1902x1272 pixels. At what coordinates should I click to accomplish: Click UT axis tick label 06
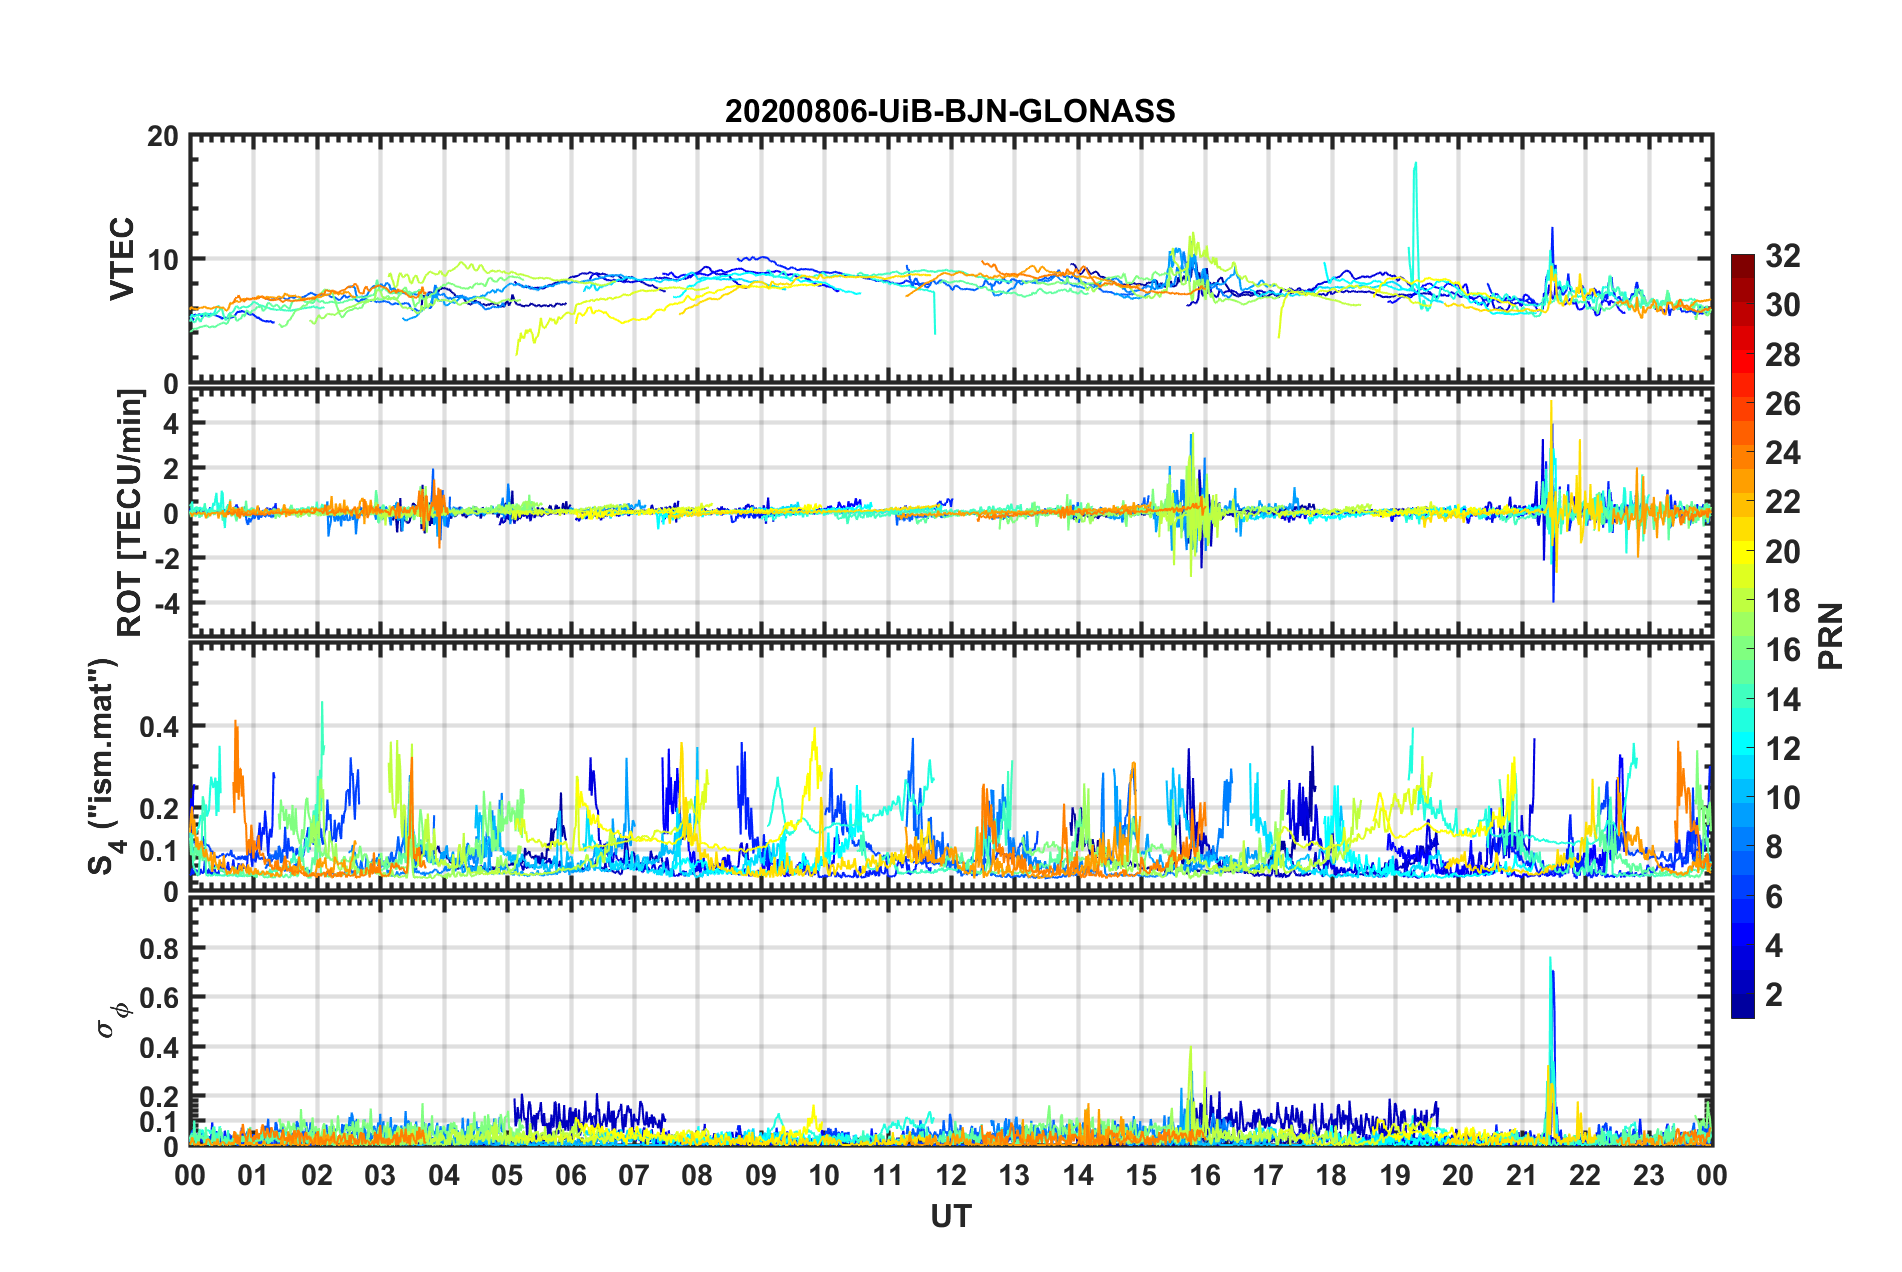tap(570, 1175)
